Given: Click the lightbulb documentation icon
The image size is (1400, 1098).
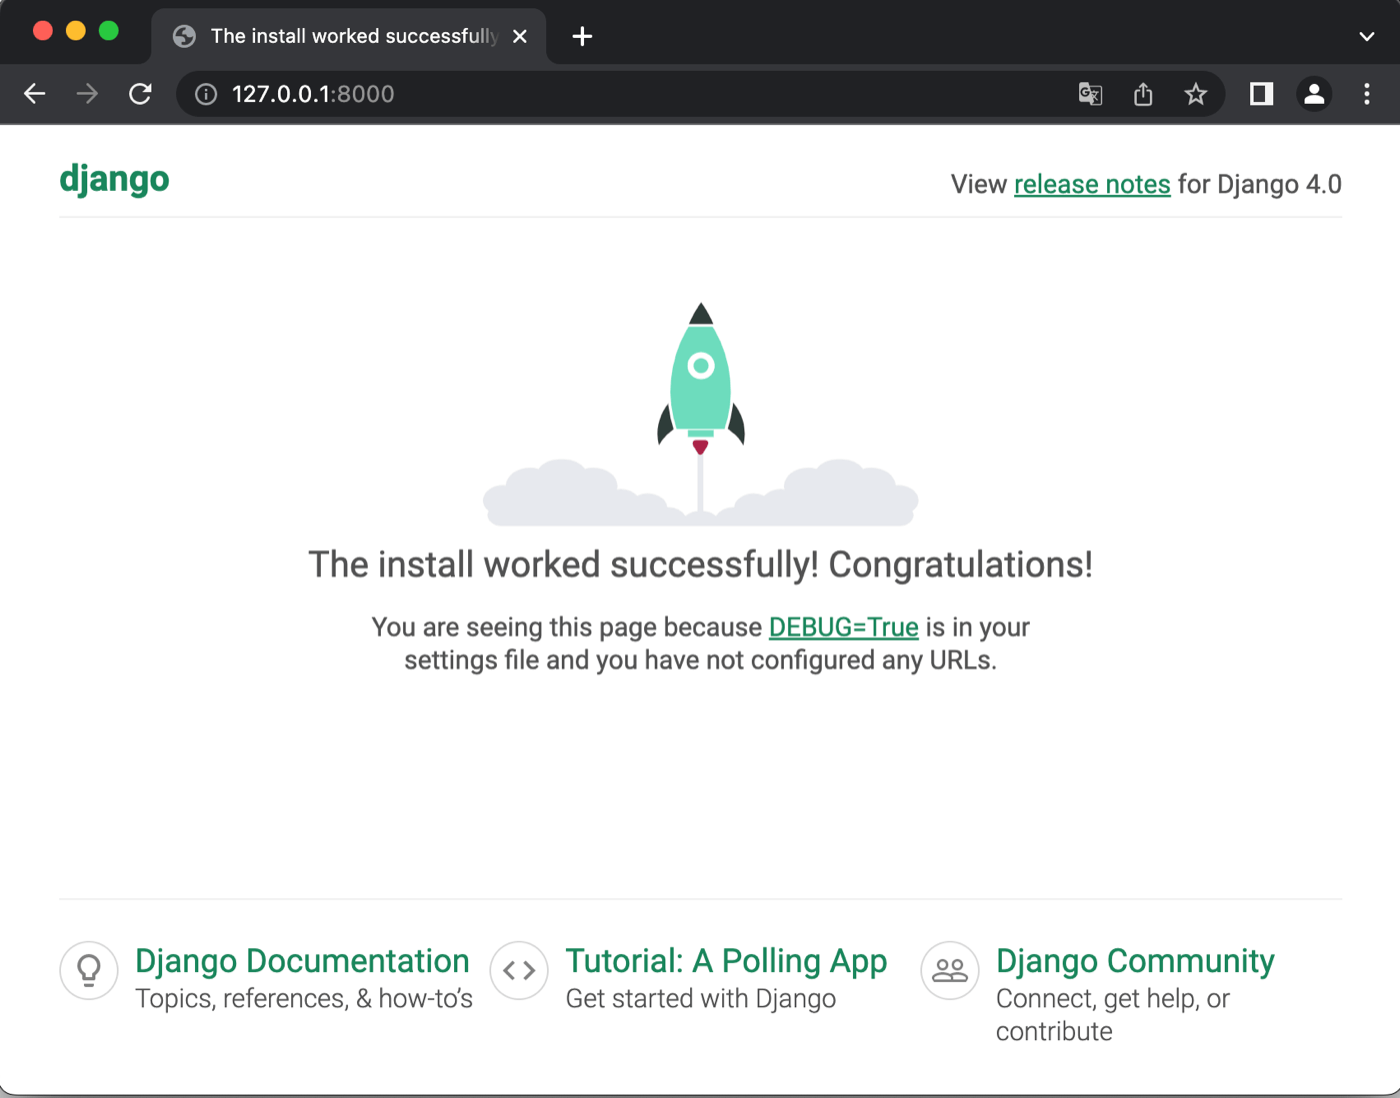Looking at the screenshot, I should 89,970.
